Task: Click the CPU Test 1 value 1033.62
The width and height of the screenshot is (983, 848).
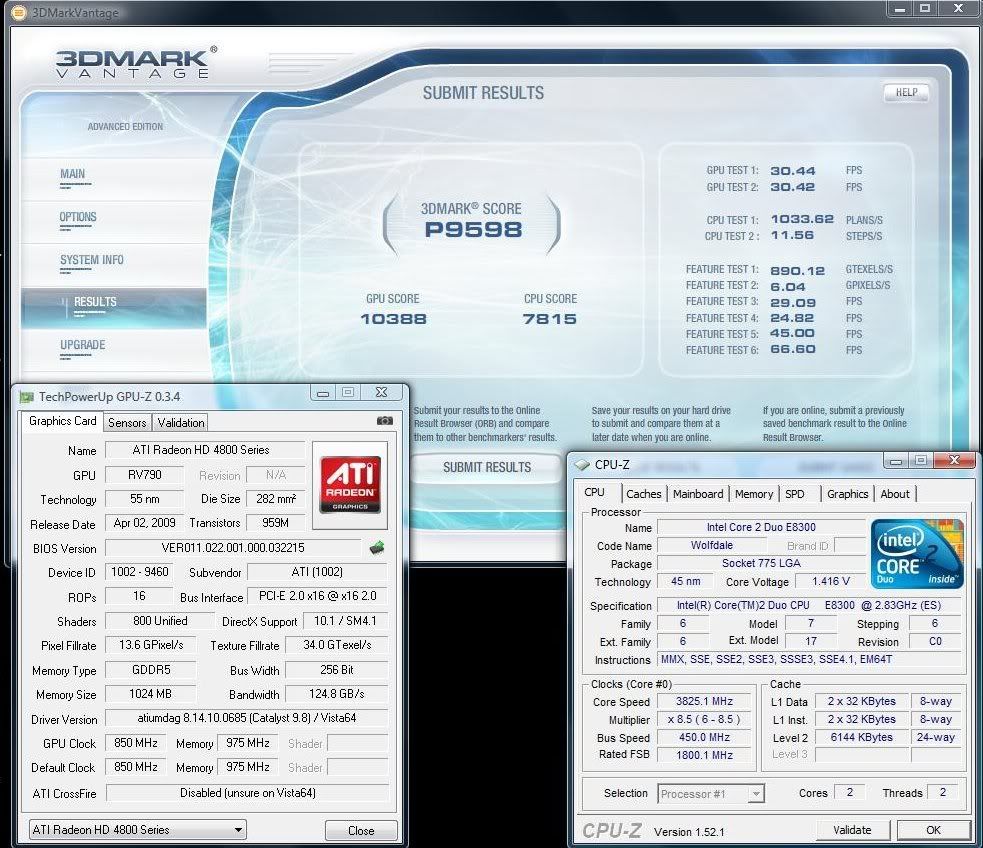Action: click(802, 219)
